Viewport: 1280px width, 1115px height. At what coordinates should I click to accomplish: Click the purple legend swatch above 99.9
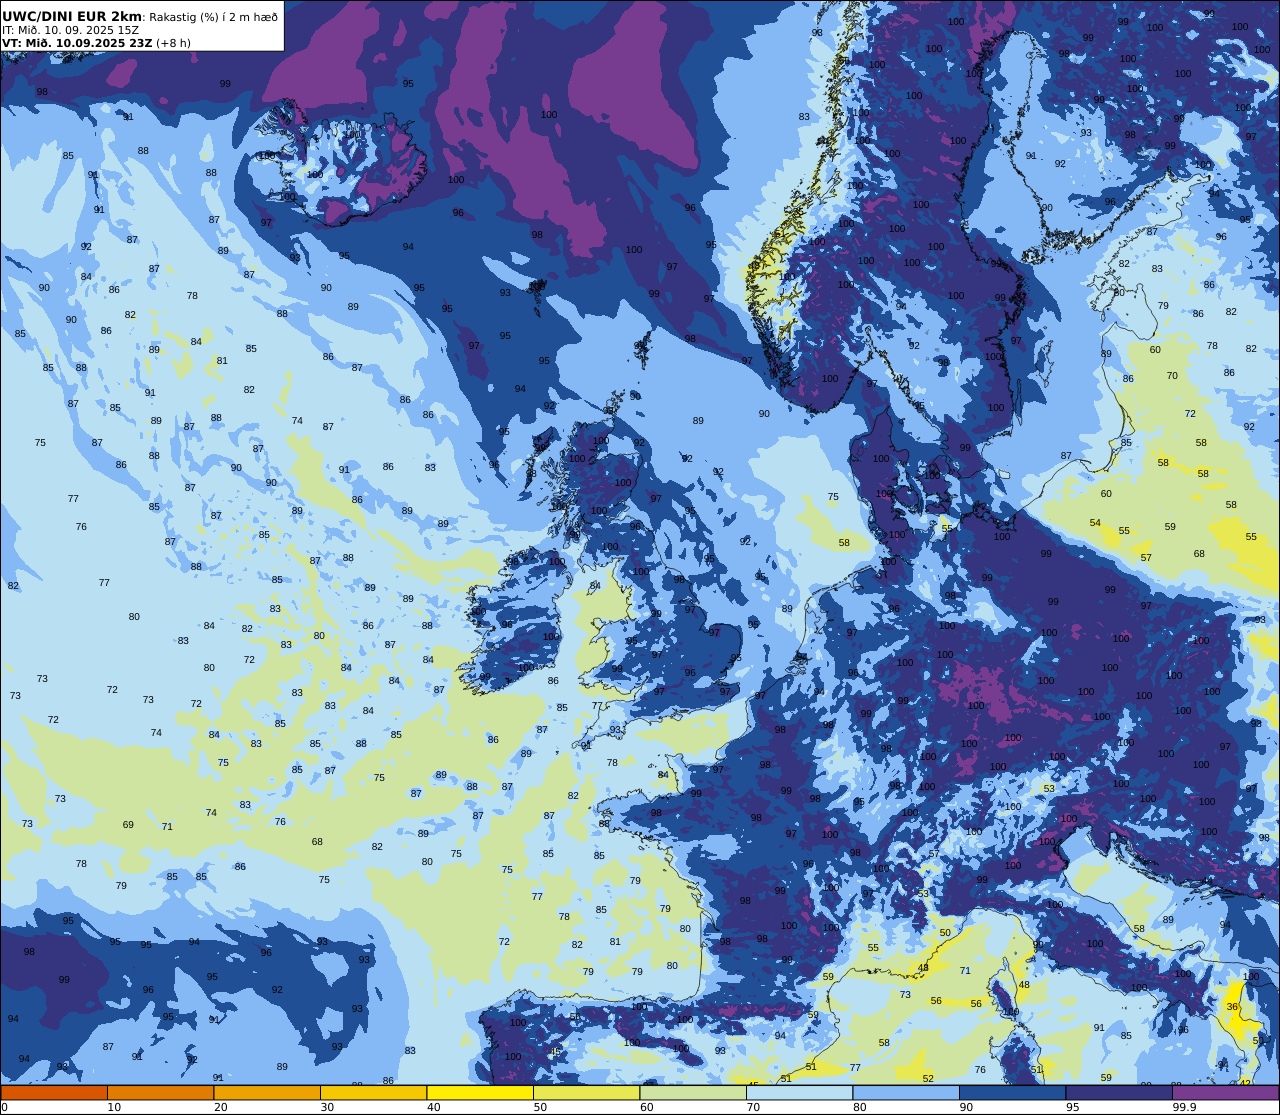pos(1225,1092)
